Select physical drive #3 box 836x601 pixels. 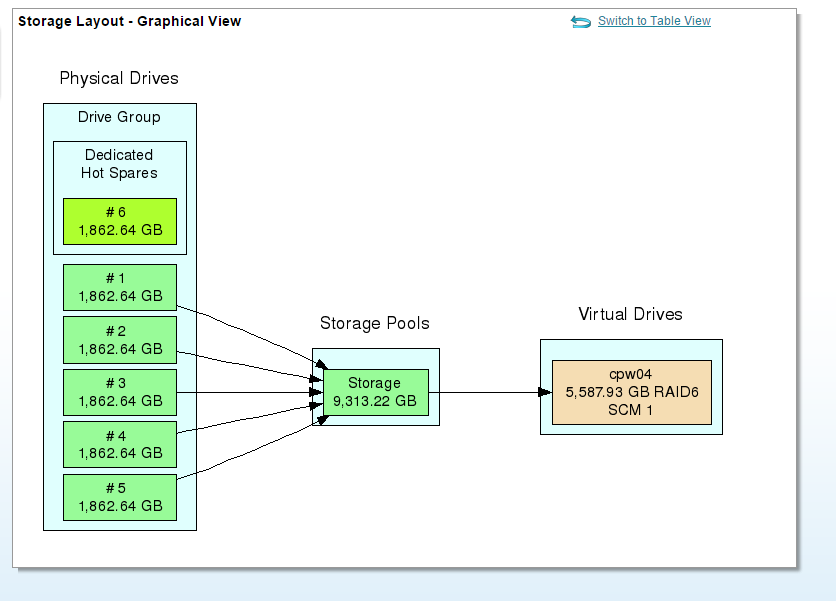coord(120,392)
